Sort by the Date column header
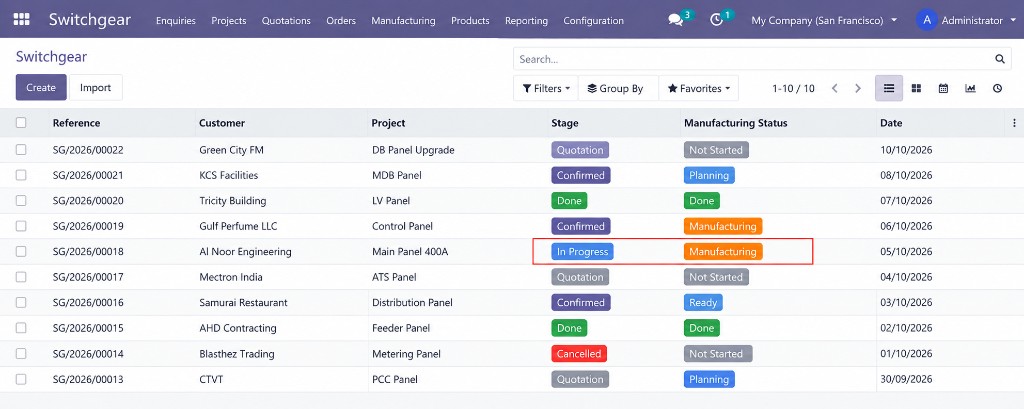Image resolution: width=1024 pixels, height=409 pixels. pos(891,123)
